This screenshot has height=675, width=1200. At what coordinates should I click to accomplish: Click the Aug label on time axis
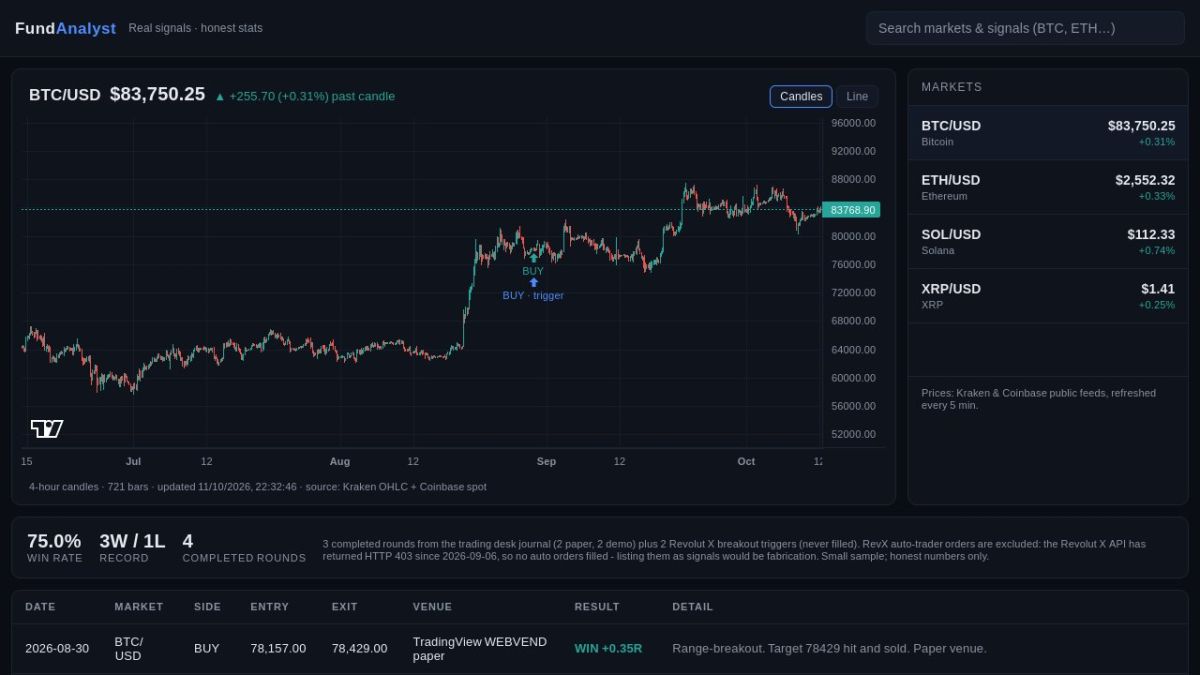pyautogui.click(x=340, y=461)
